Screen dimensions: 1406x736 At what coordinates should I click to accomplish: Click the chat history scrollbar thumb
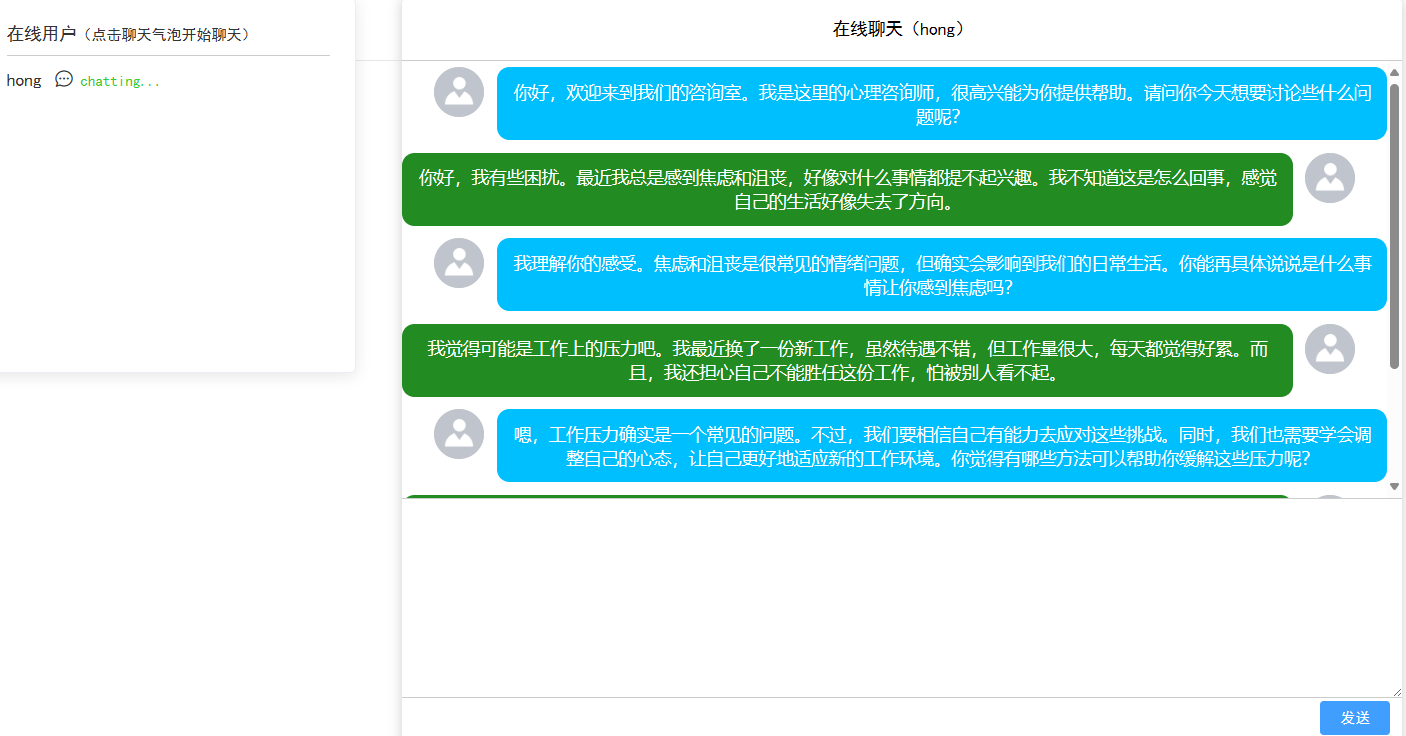pyautogui.click(x=1395, y=226)
